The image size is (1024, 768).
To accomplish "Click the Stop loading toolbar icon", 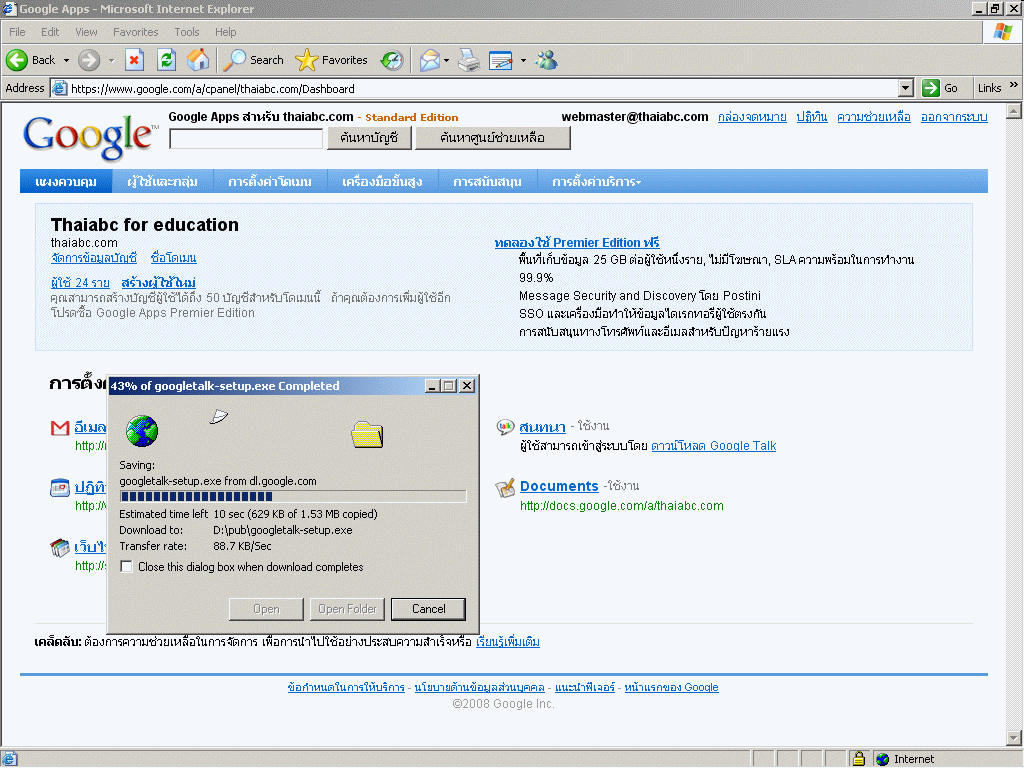I will click(135, 60).
